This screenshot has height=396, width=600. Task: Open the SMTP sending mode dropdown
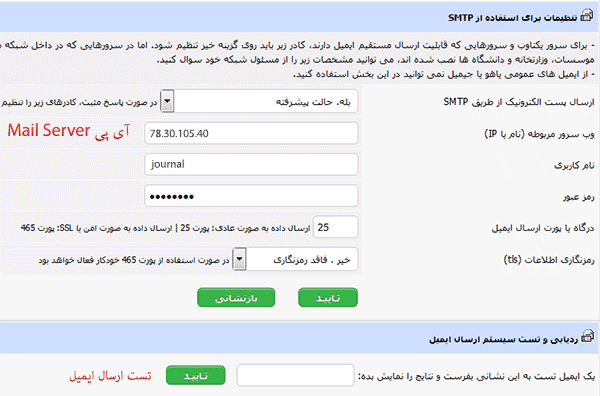tap(259, 101)
